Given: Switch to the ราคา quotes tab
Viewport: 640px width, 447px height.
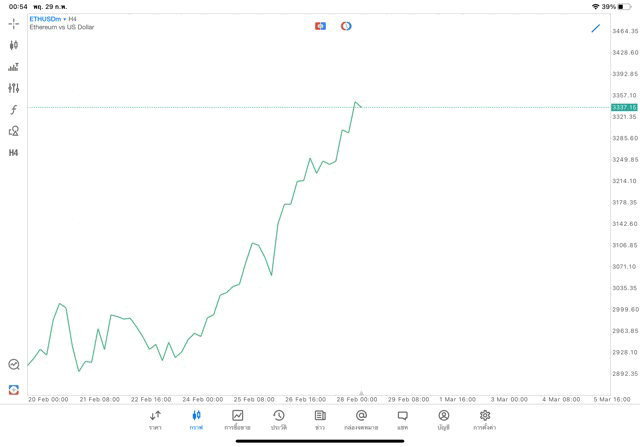Looking at the screenshot, I should pos(155,420).
